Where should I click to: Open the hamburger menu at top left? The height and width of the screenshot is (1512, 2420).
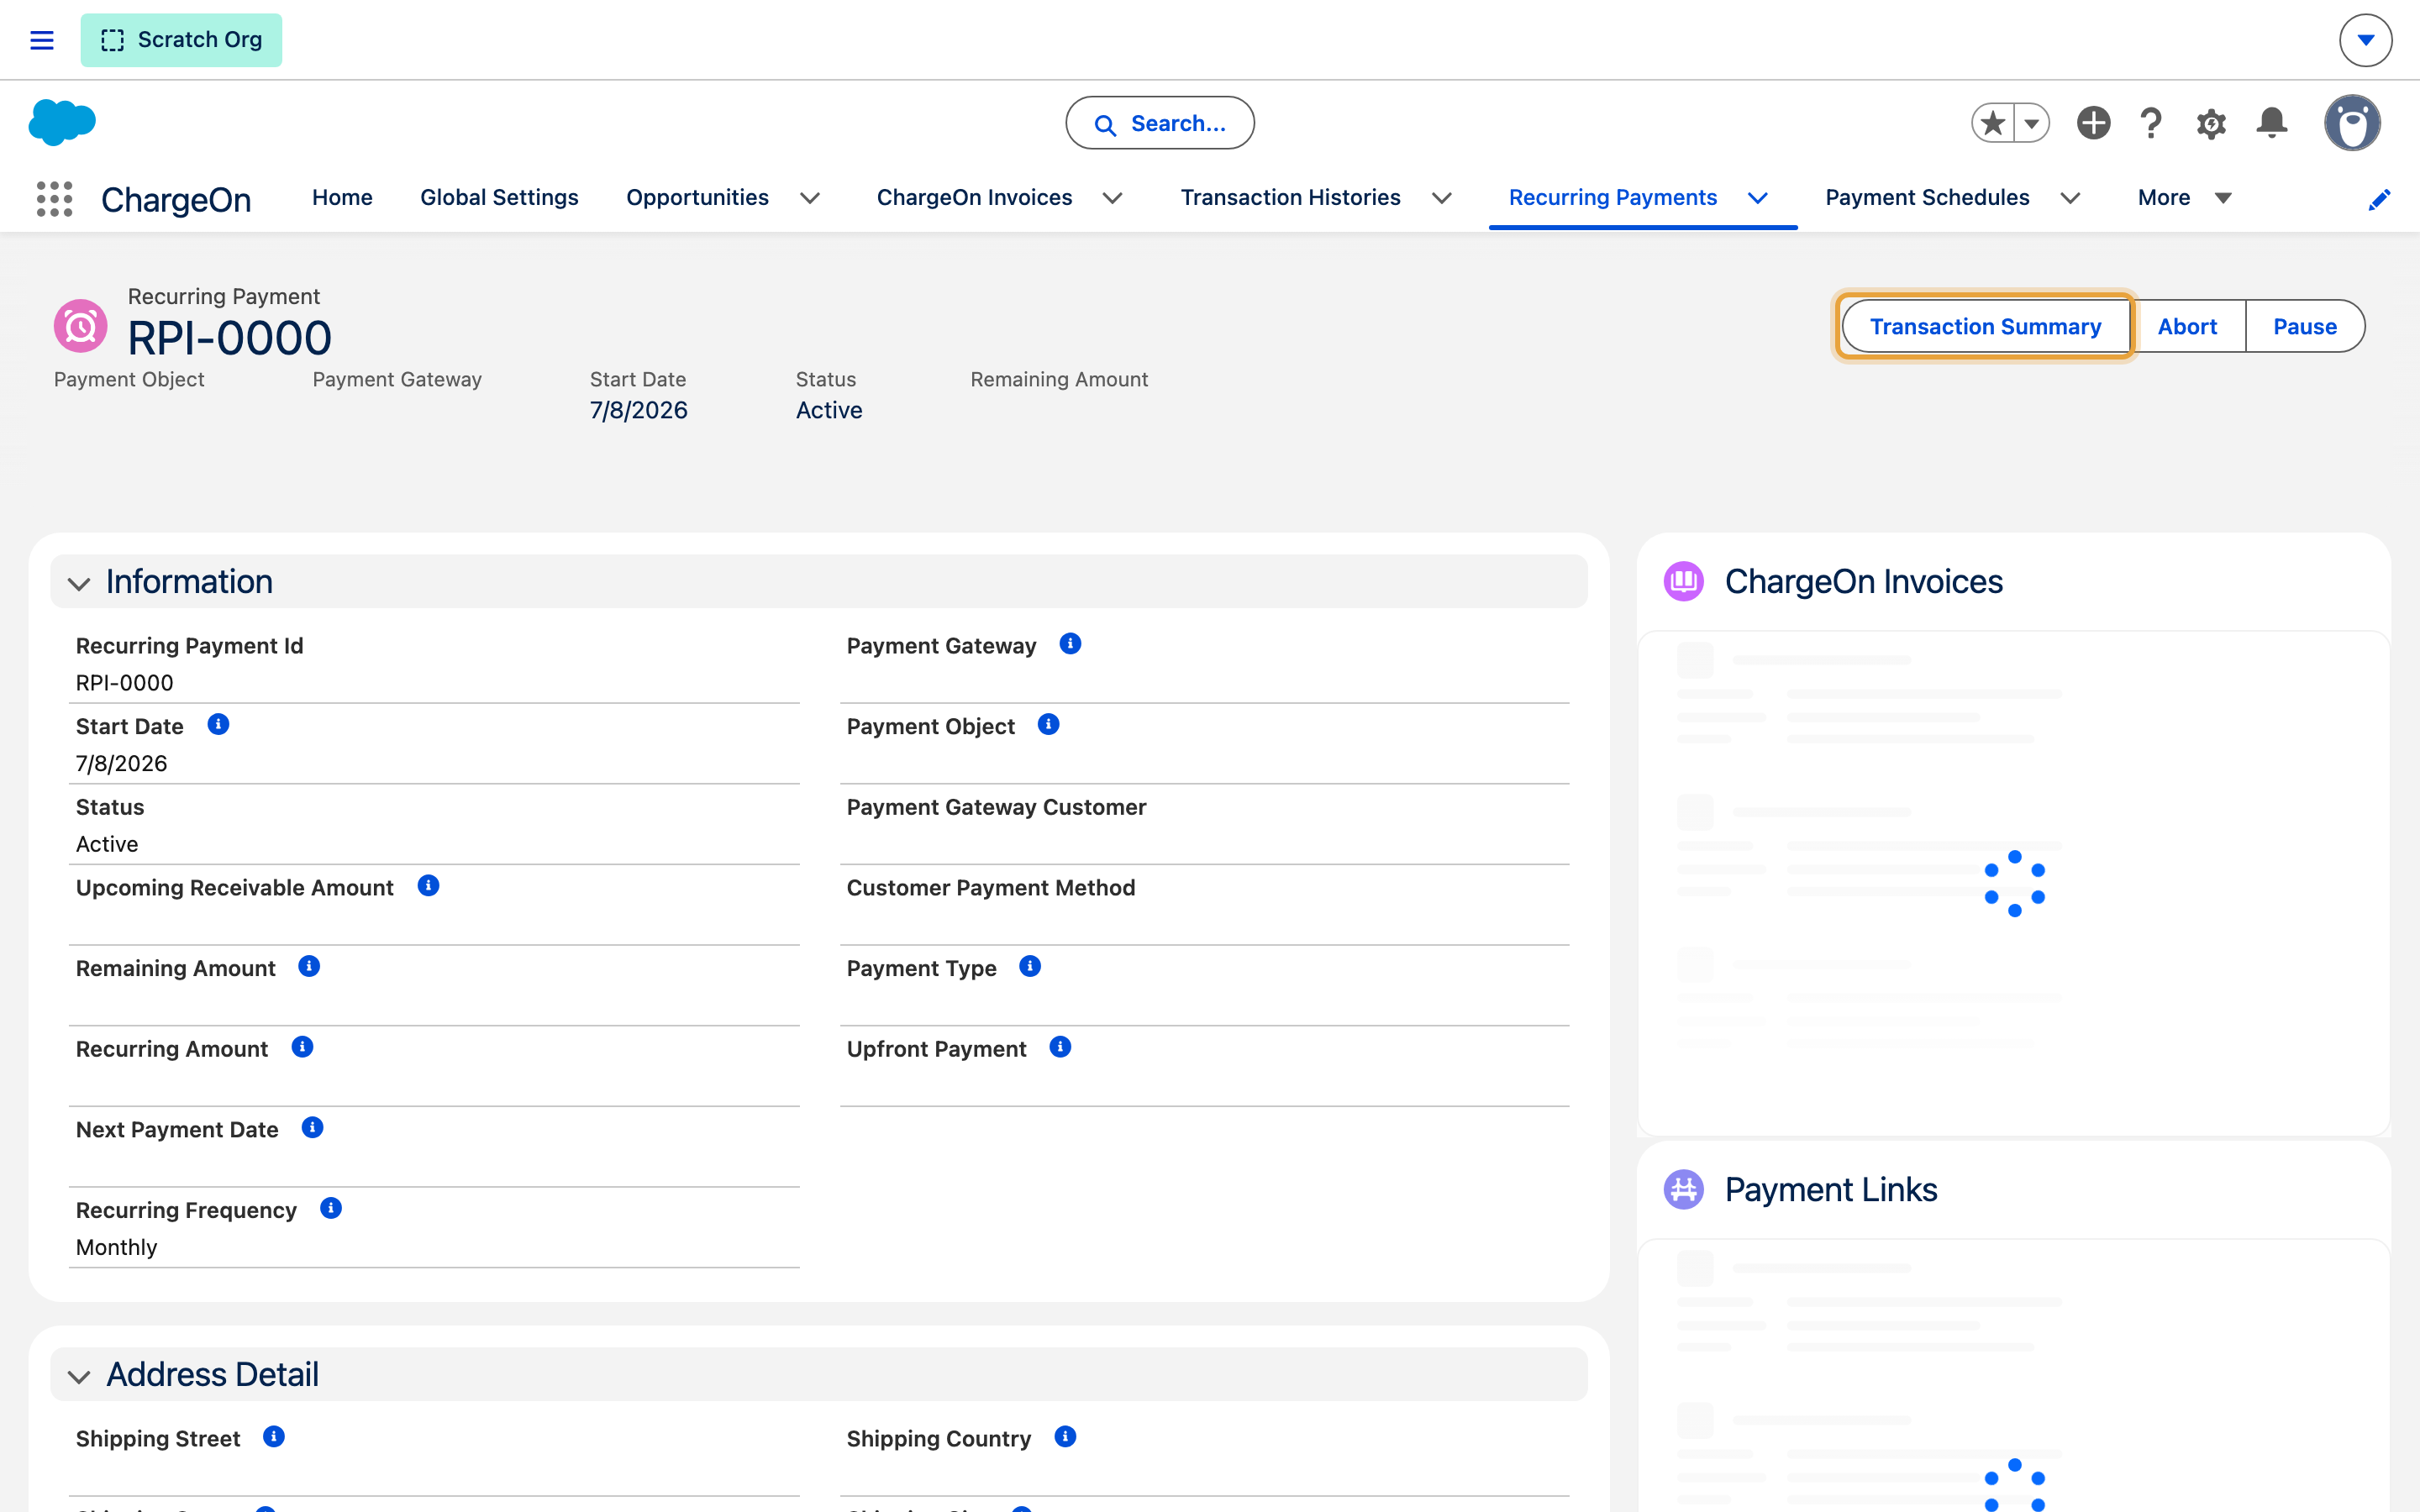click(41, 40)
